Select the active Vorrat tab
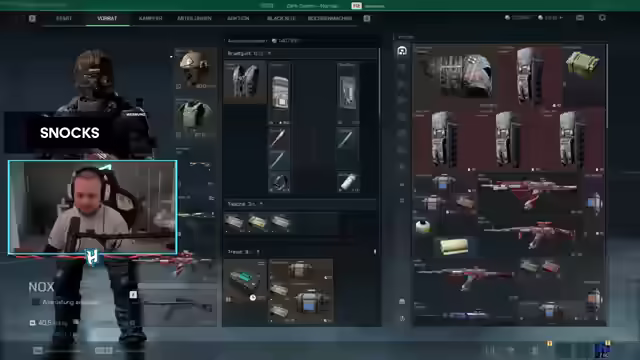 coord(107,18)
